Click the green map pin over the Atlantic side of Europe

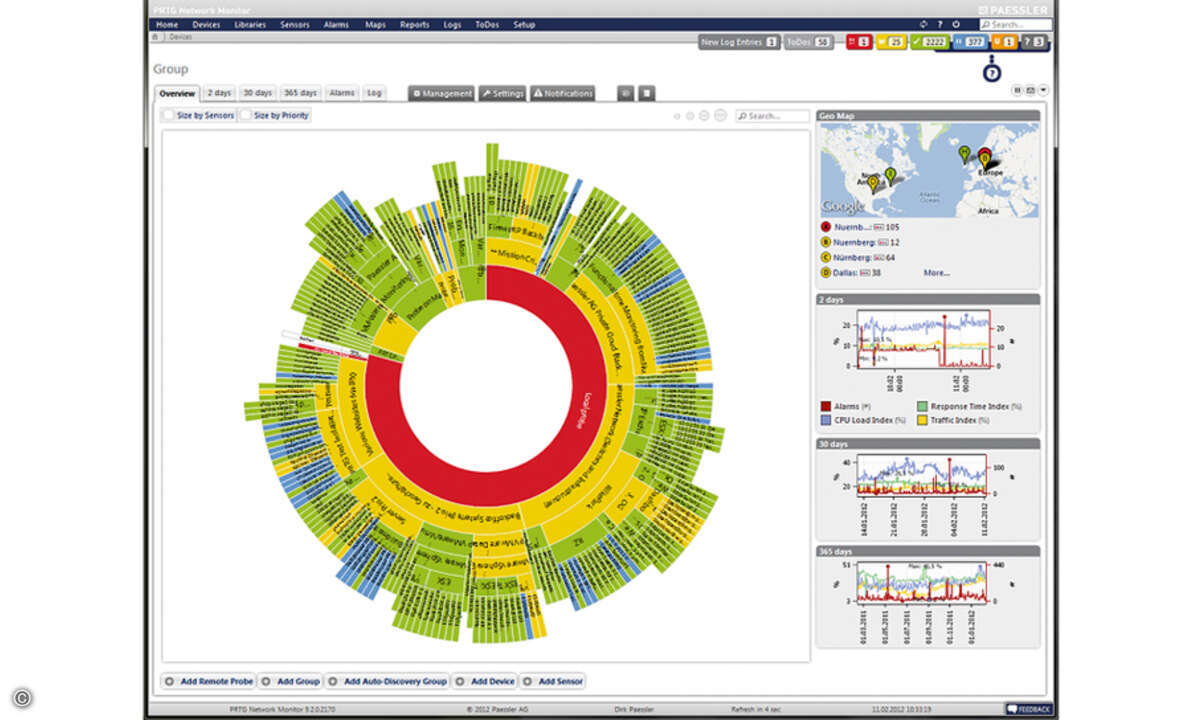point(964,153)
